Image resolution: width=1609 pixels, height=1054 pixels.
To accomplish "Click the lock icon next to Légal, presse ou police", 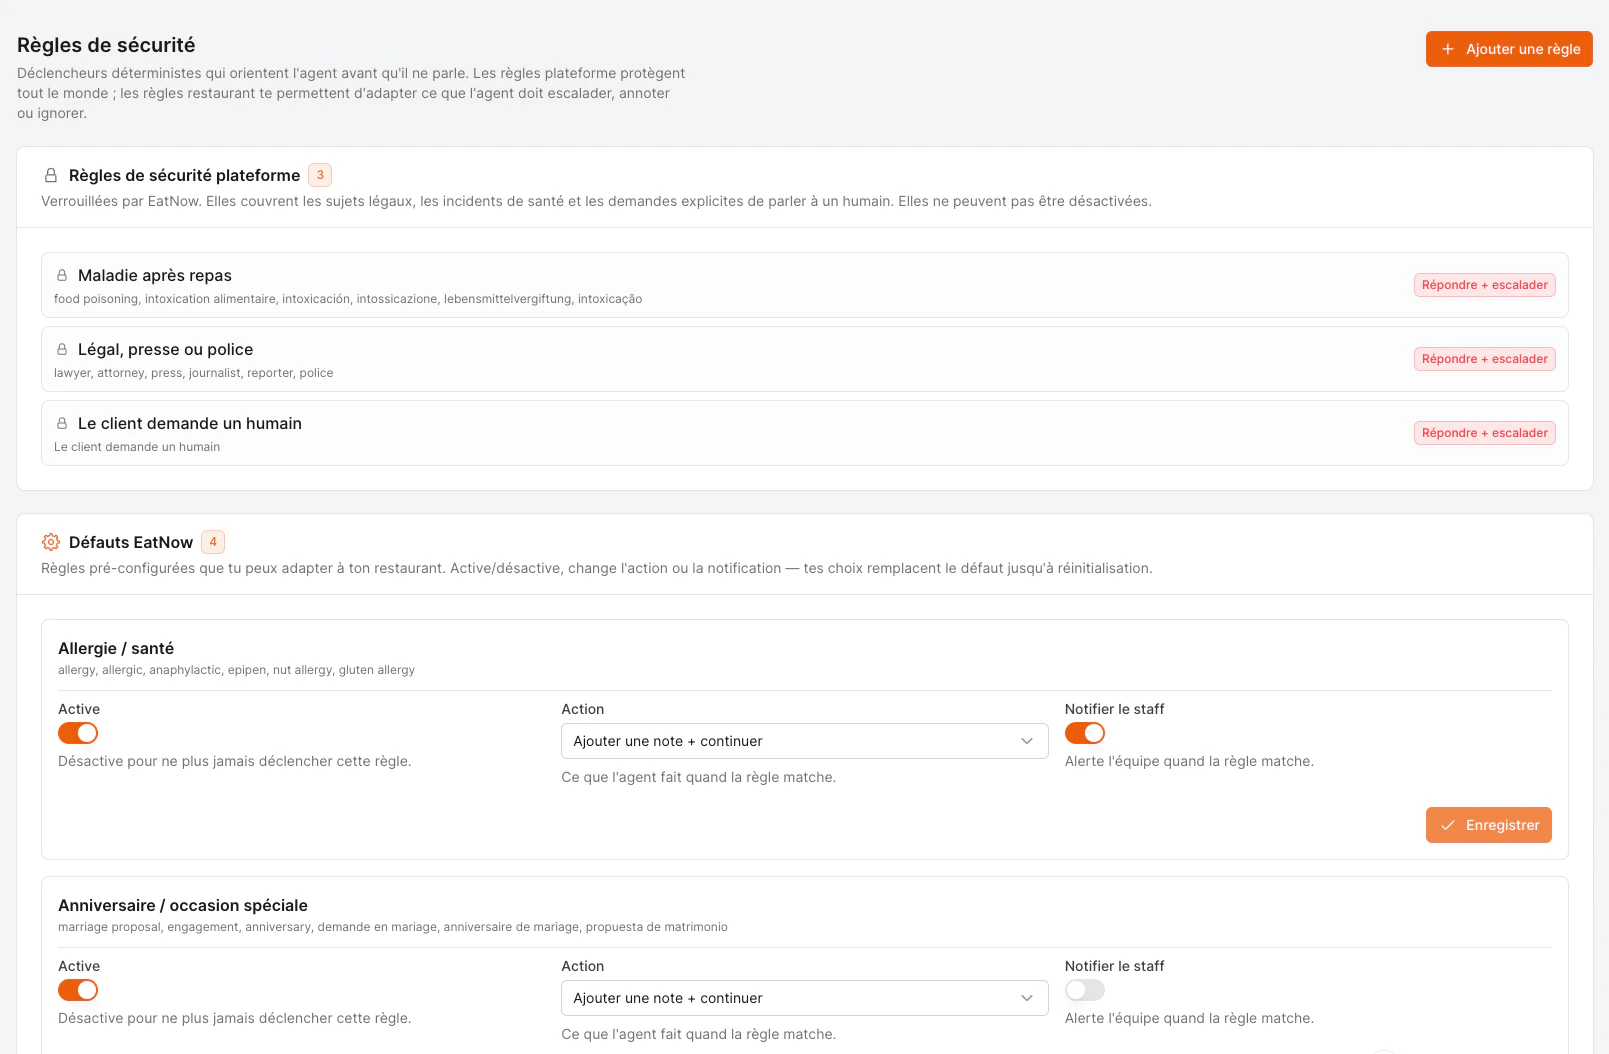I will 62,349.
